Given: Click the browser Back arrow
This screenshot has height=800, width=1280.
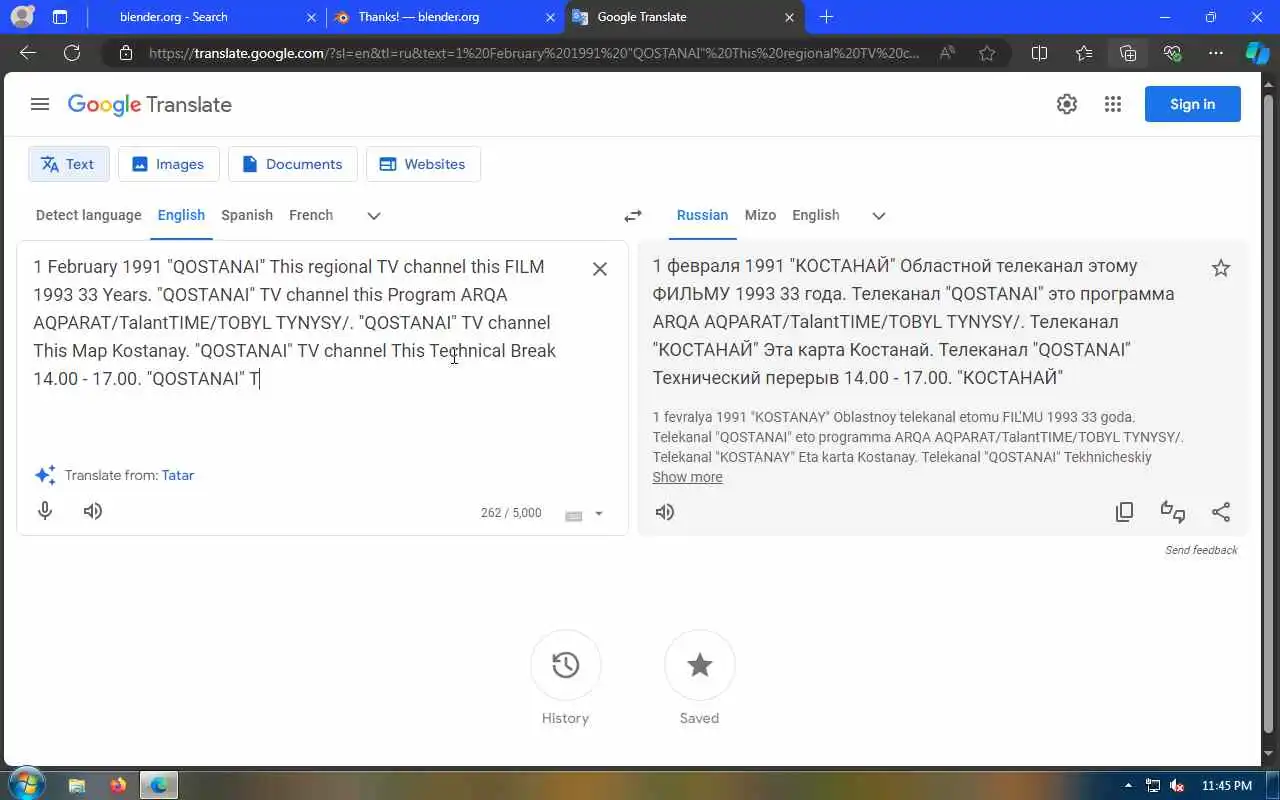Looking at the screenshot, I should tap(28, 53).
